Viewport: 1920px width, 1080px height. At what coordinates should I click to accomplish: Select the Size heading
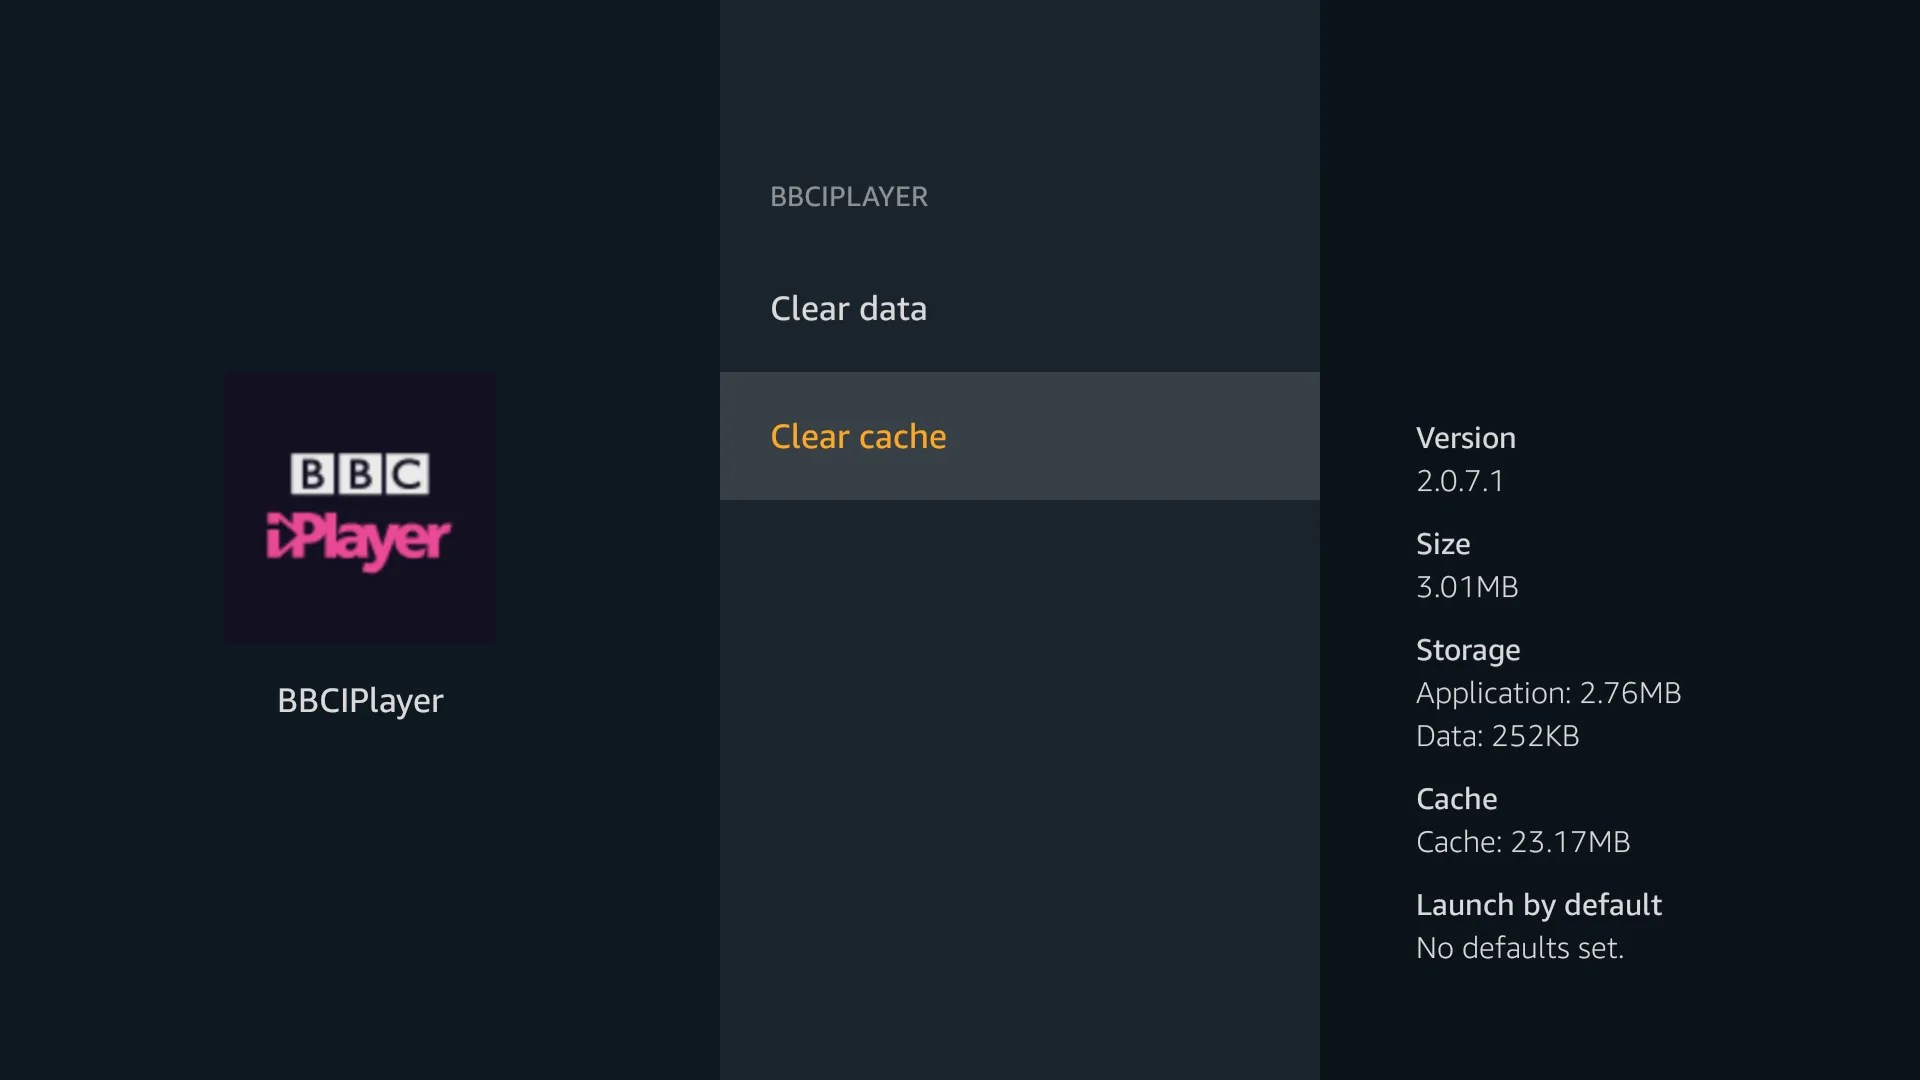click(x=1442, y=544)
